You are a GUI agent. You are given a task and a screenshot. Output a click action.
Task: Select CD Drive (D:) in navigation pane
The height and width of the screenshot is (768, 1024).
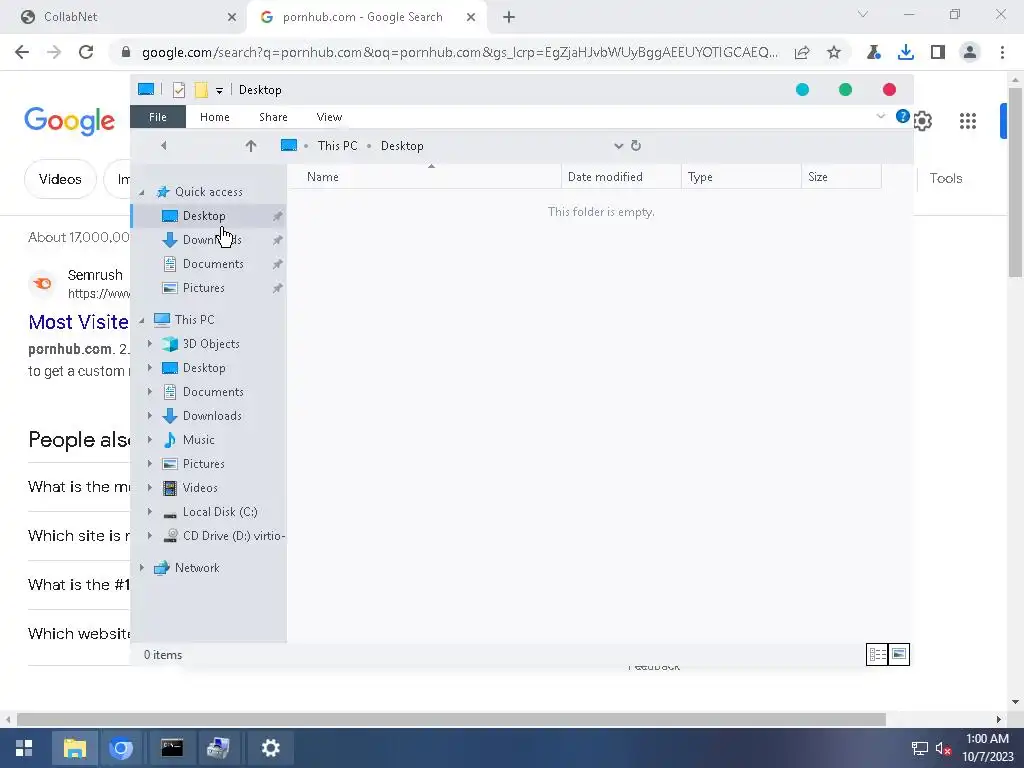(234, 536)
